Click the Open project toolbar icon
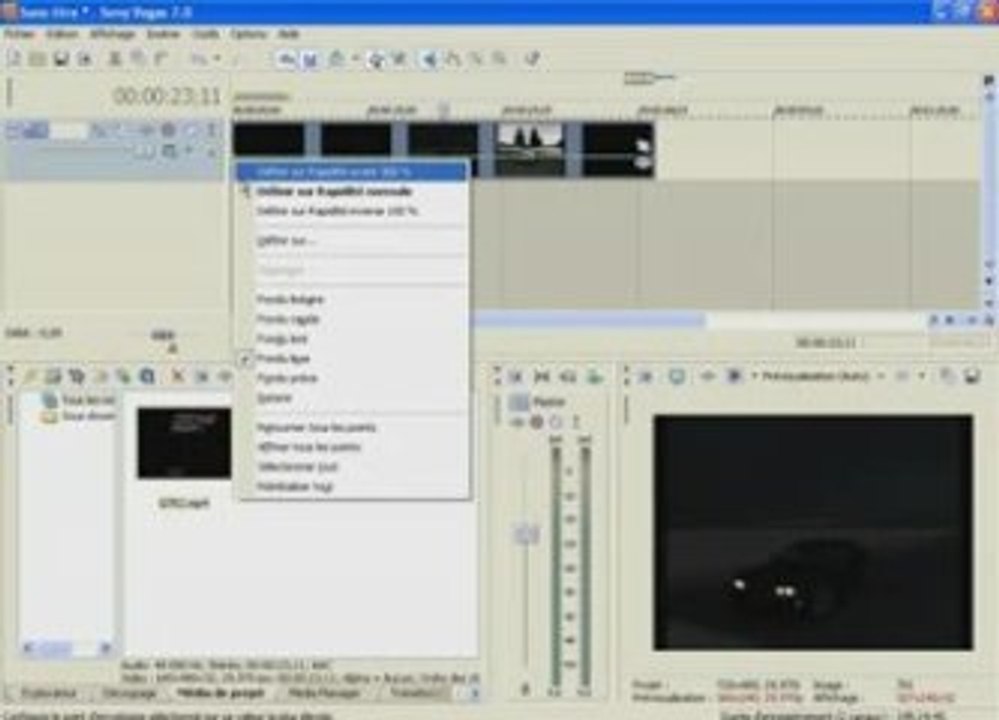The height and width of the screenshot is (720, 999). [x=37, y=59]
